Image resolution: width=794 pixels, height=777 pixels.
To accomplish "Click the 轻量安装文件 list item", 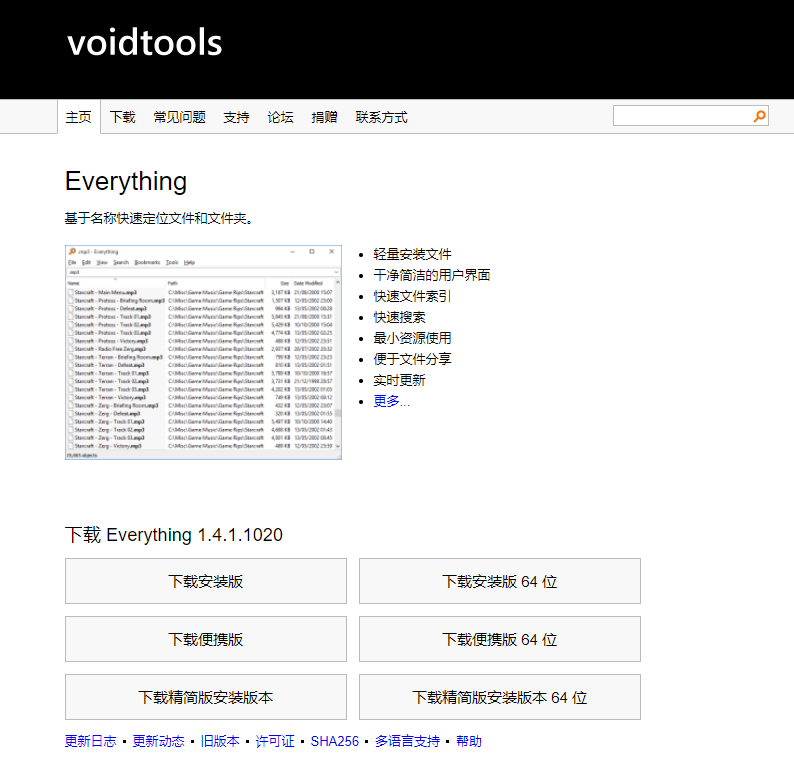I will click(412, 254).
